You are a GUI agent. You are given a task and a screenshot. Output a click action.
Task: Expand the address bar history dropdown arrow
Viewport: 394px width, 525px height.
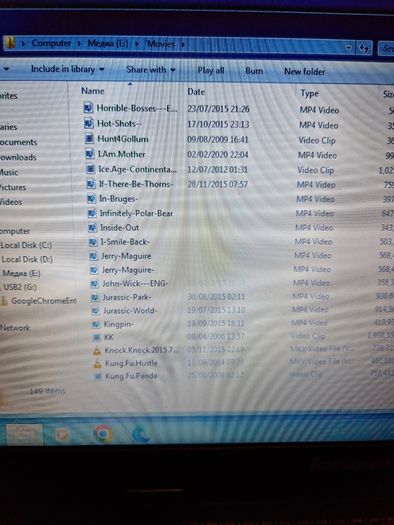click(349, 48)
